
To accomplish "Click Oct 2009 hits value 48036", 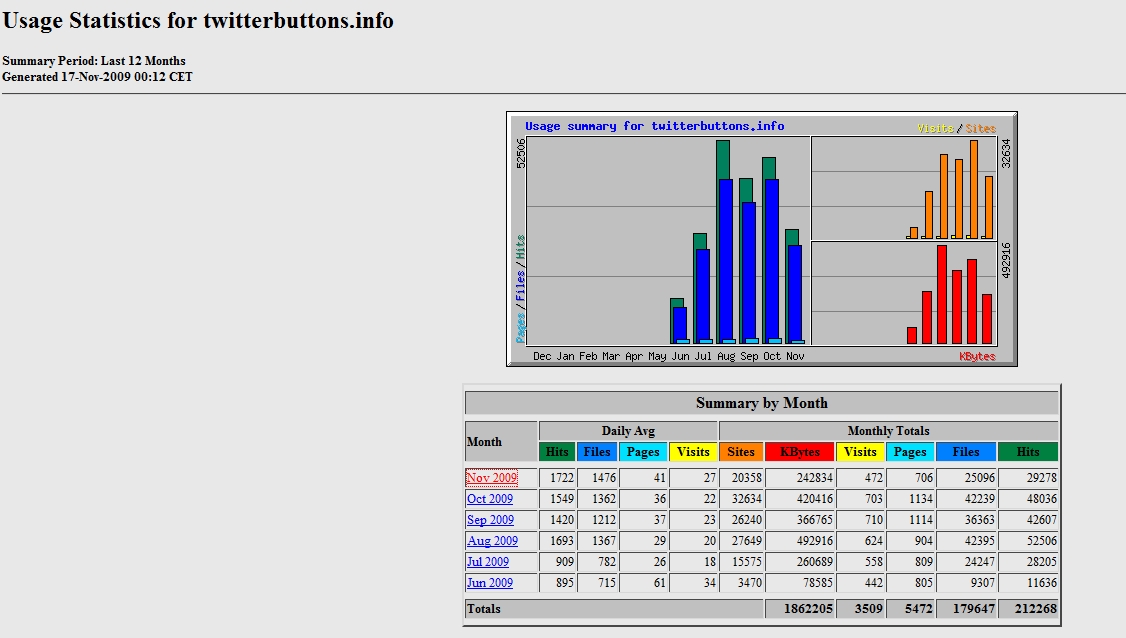I will (x=1041, y=499).
